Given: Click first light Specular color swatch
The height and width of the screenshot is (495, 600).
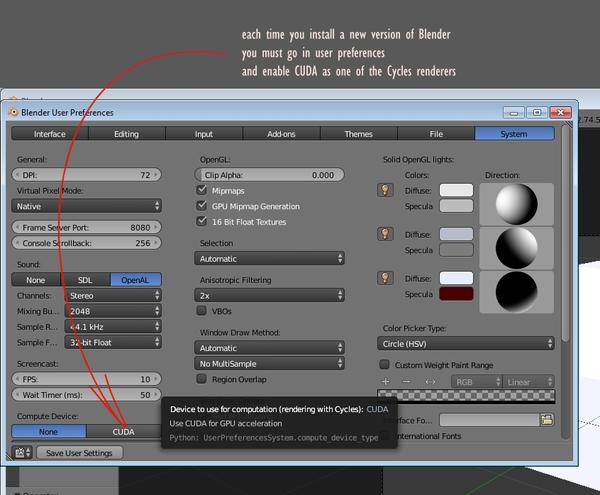Looking at the screenshot, I should pyautogui.click(x=456, y=206).
